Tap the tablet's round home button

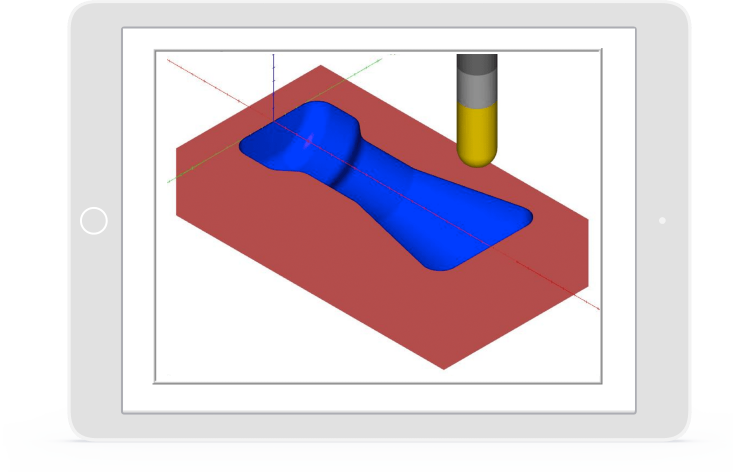[94, 221]
